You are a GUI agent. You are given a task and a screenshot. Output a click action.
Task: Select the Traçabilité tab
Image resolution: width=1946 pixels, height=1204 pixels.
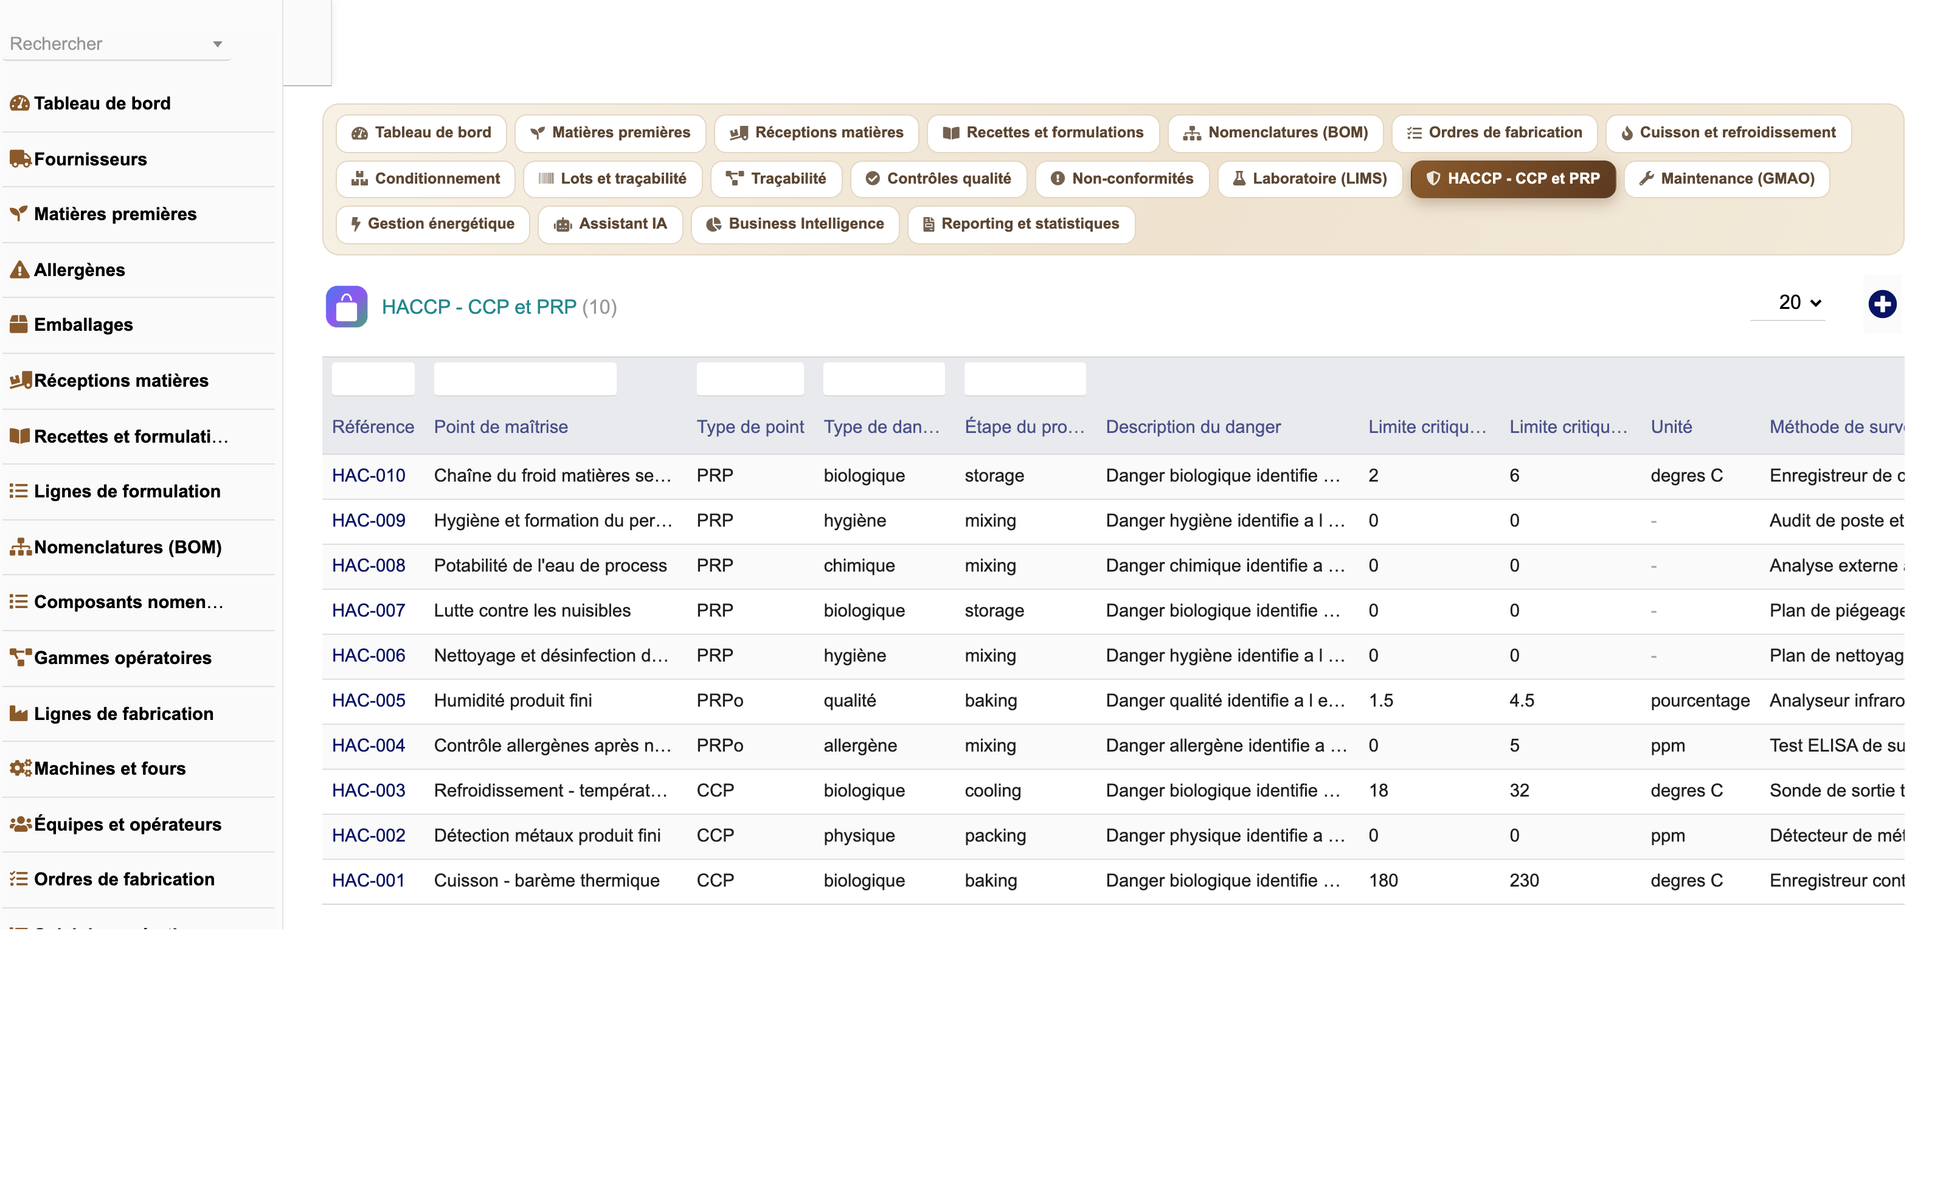point(776,179)
